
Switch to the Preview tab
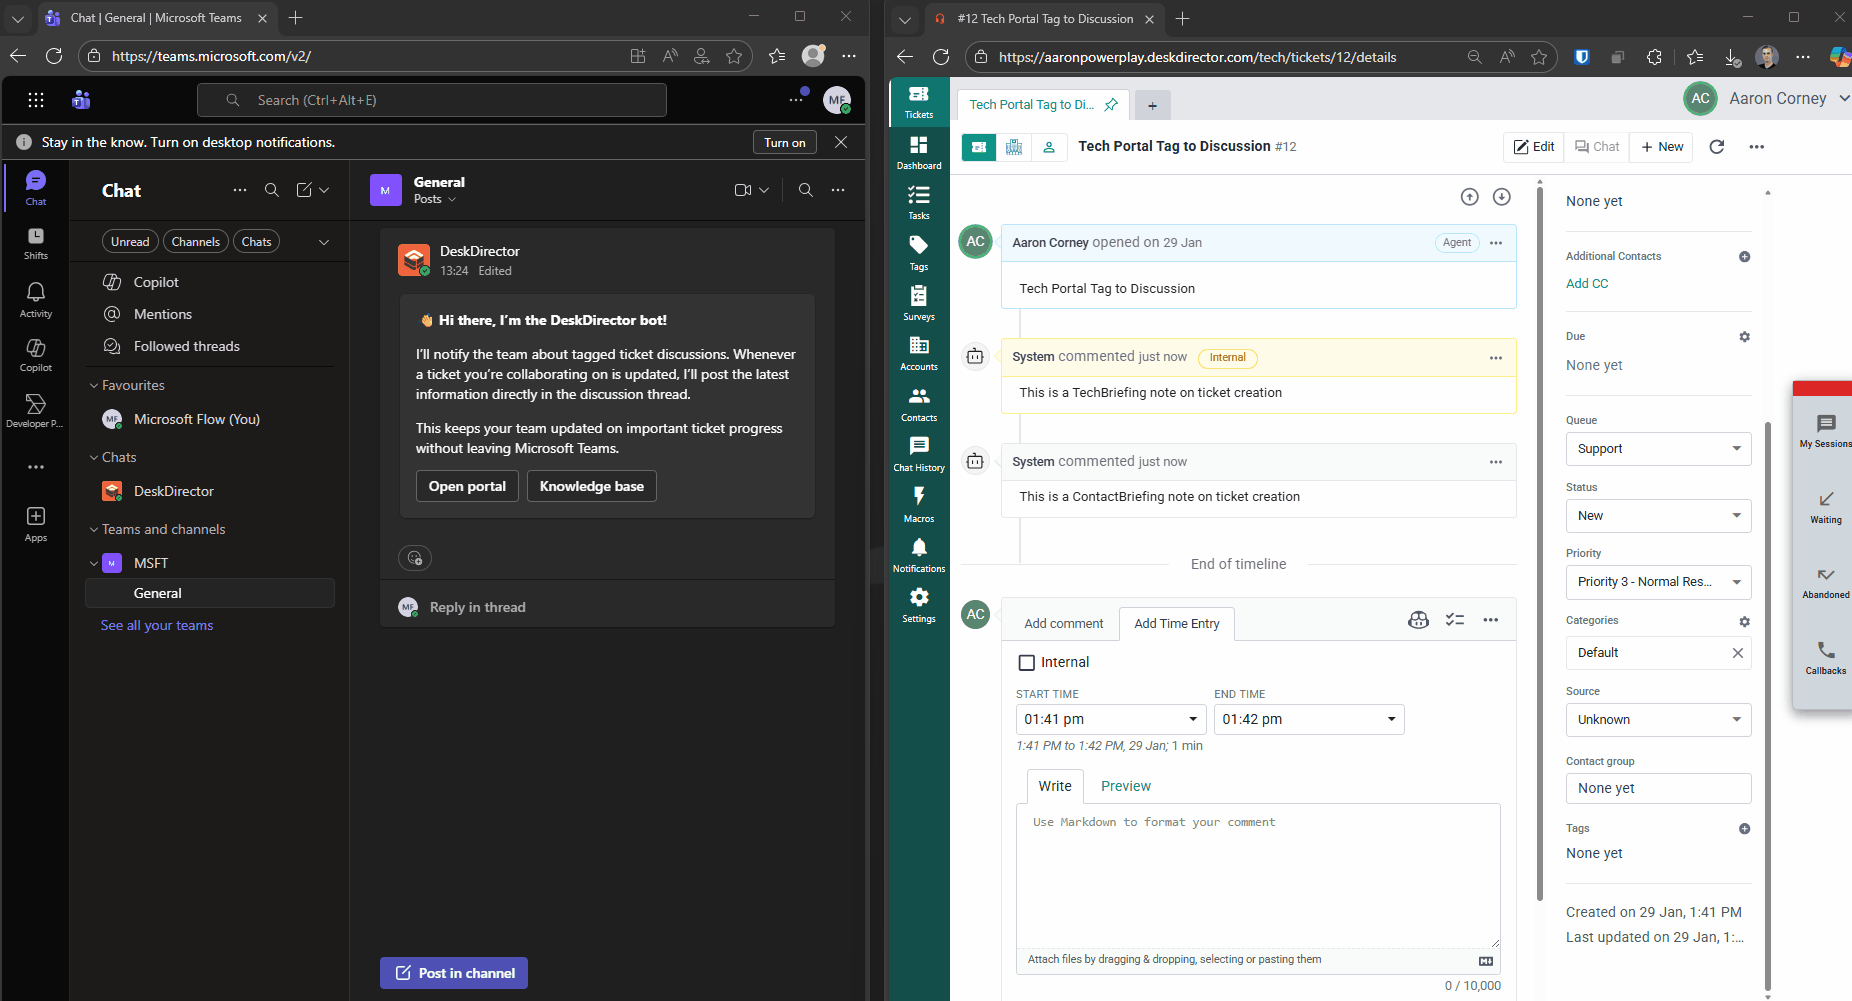click(1125, 786)
